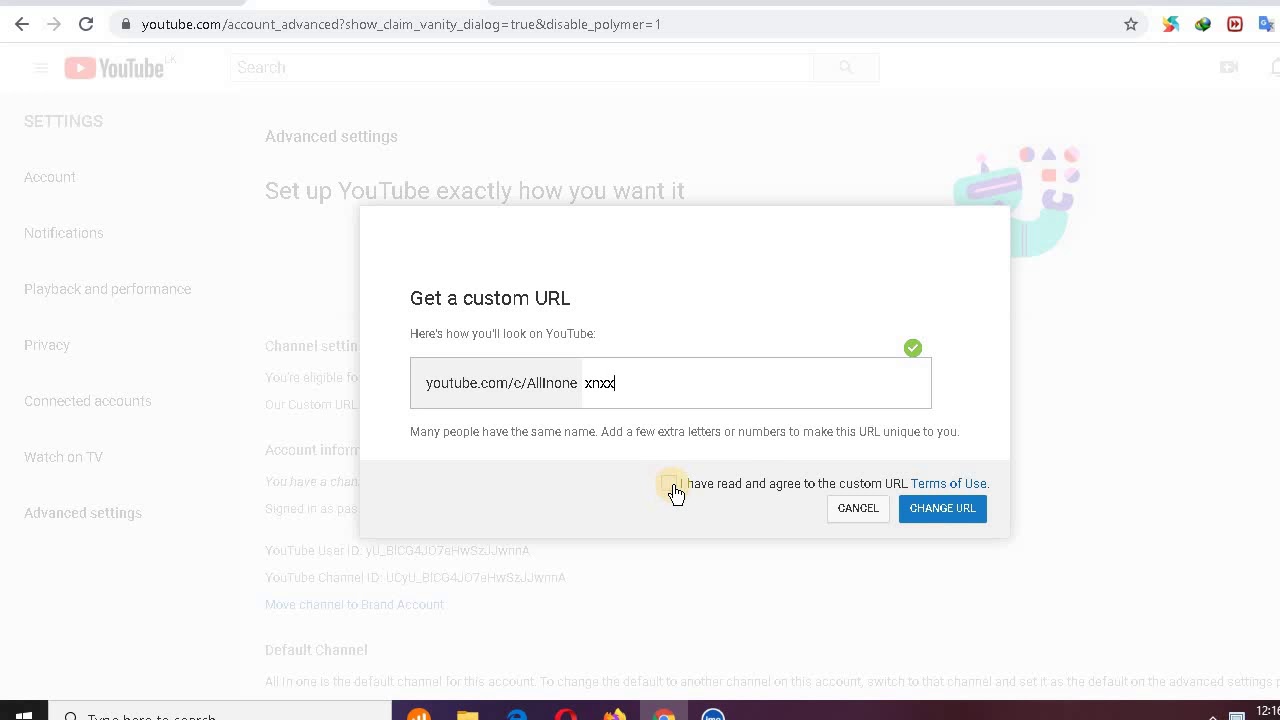Click the green checkmark availability icon
Image resolution: width=1280 pixels, height=720 pixels.
click(x=913, y=348)
